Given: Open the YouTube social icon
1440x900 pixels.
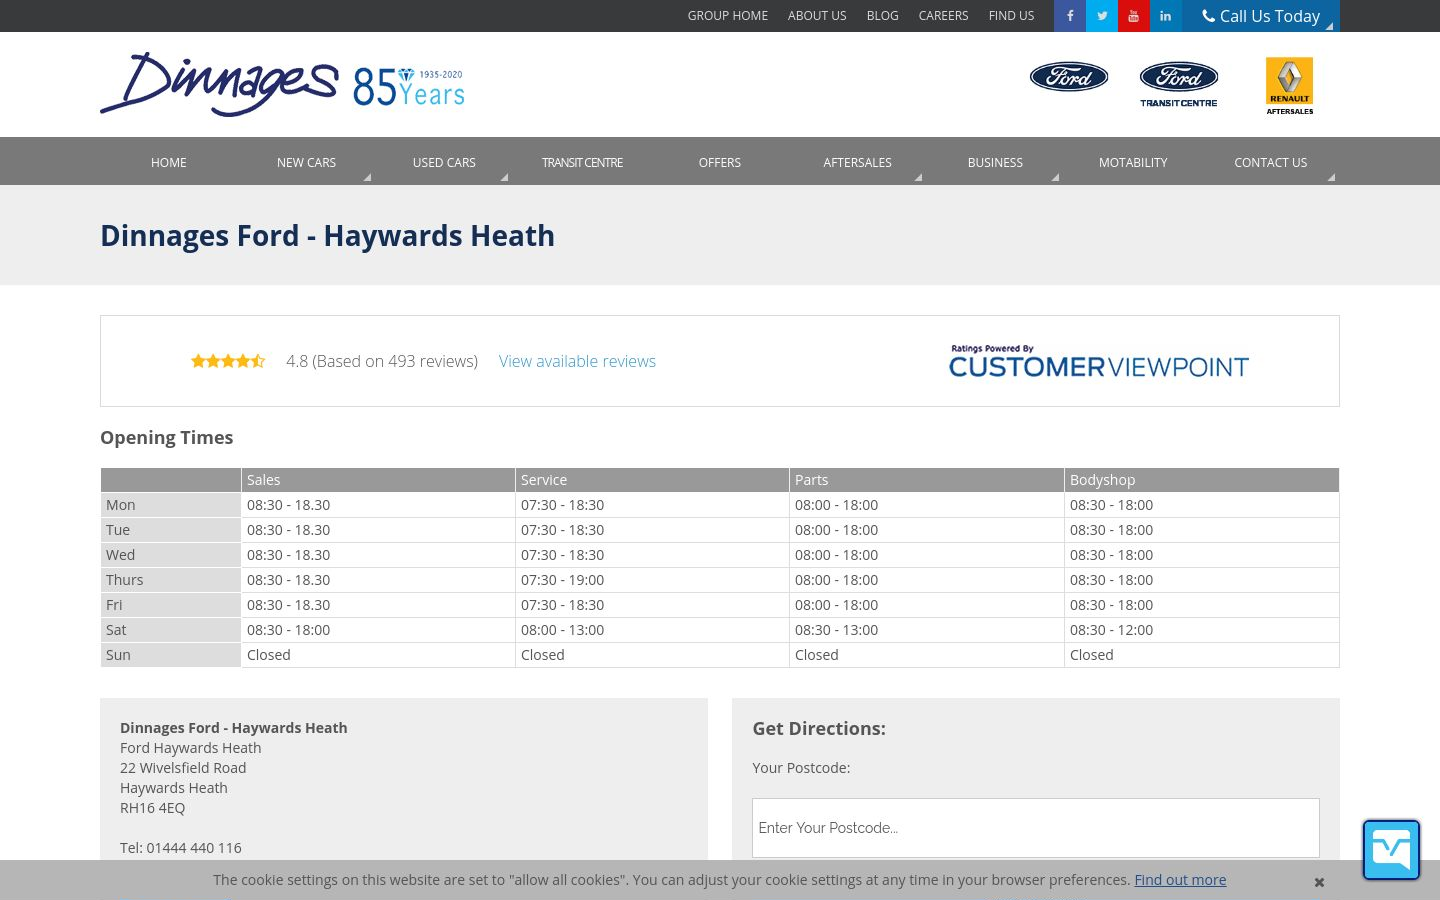Looking at the screenshot, I should point(1134,16).
